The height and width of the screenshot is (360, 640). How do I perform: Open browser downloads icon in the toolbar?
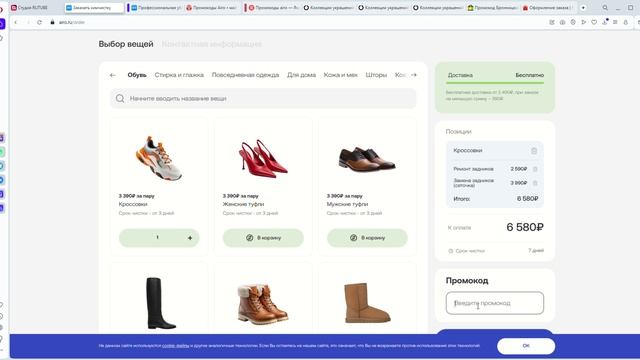tap(605, 22)
